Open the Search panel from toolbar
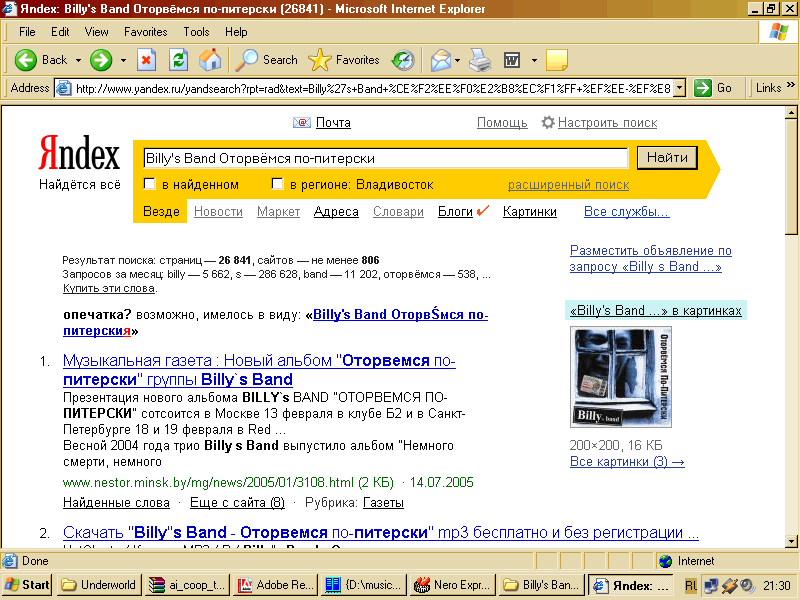 click(x=266, y=60)
